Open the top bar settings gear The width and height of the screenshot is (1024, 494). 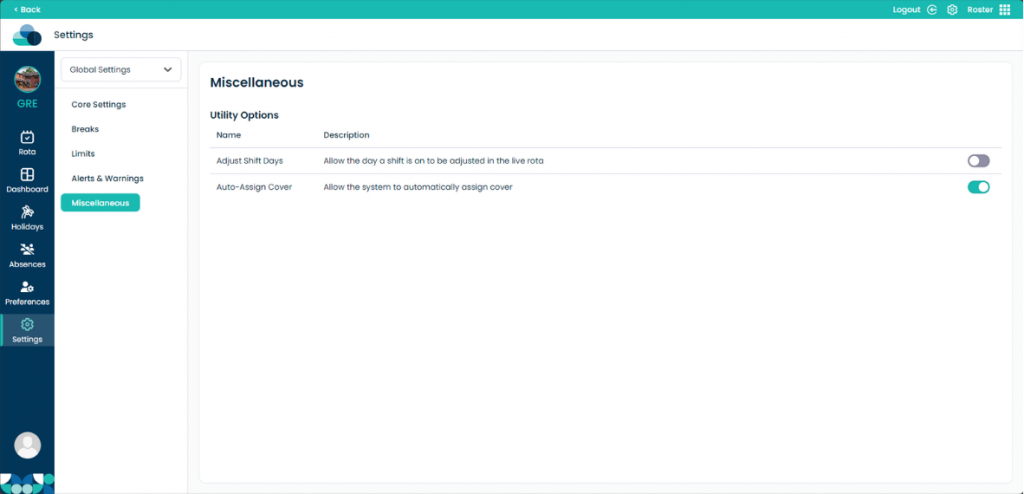[952, 10]
